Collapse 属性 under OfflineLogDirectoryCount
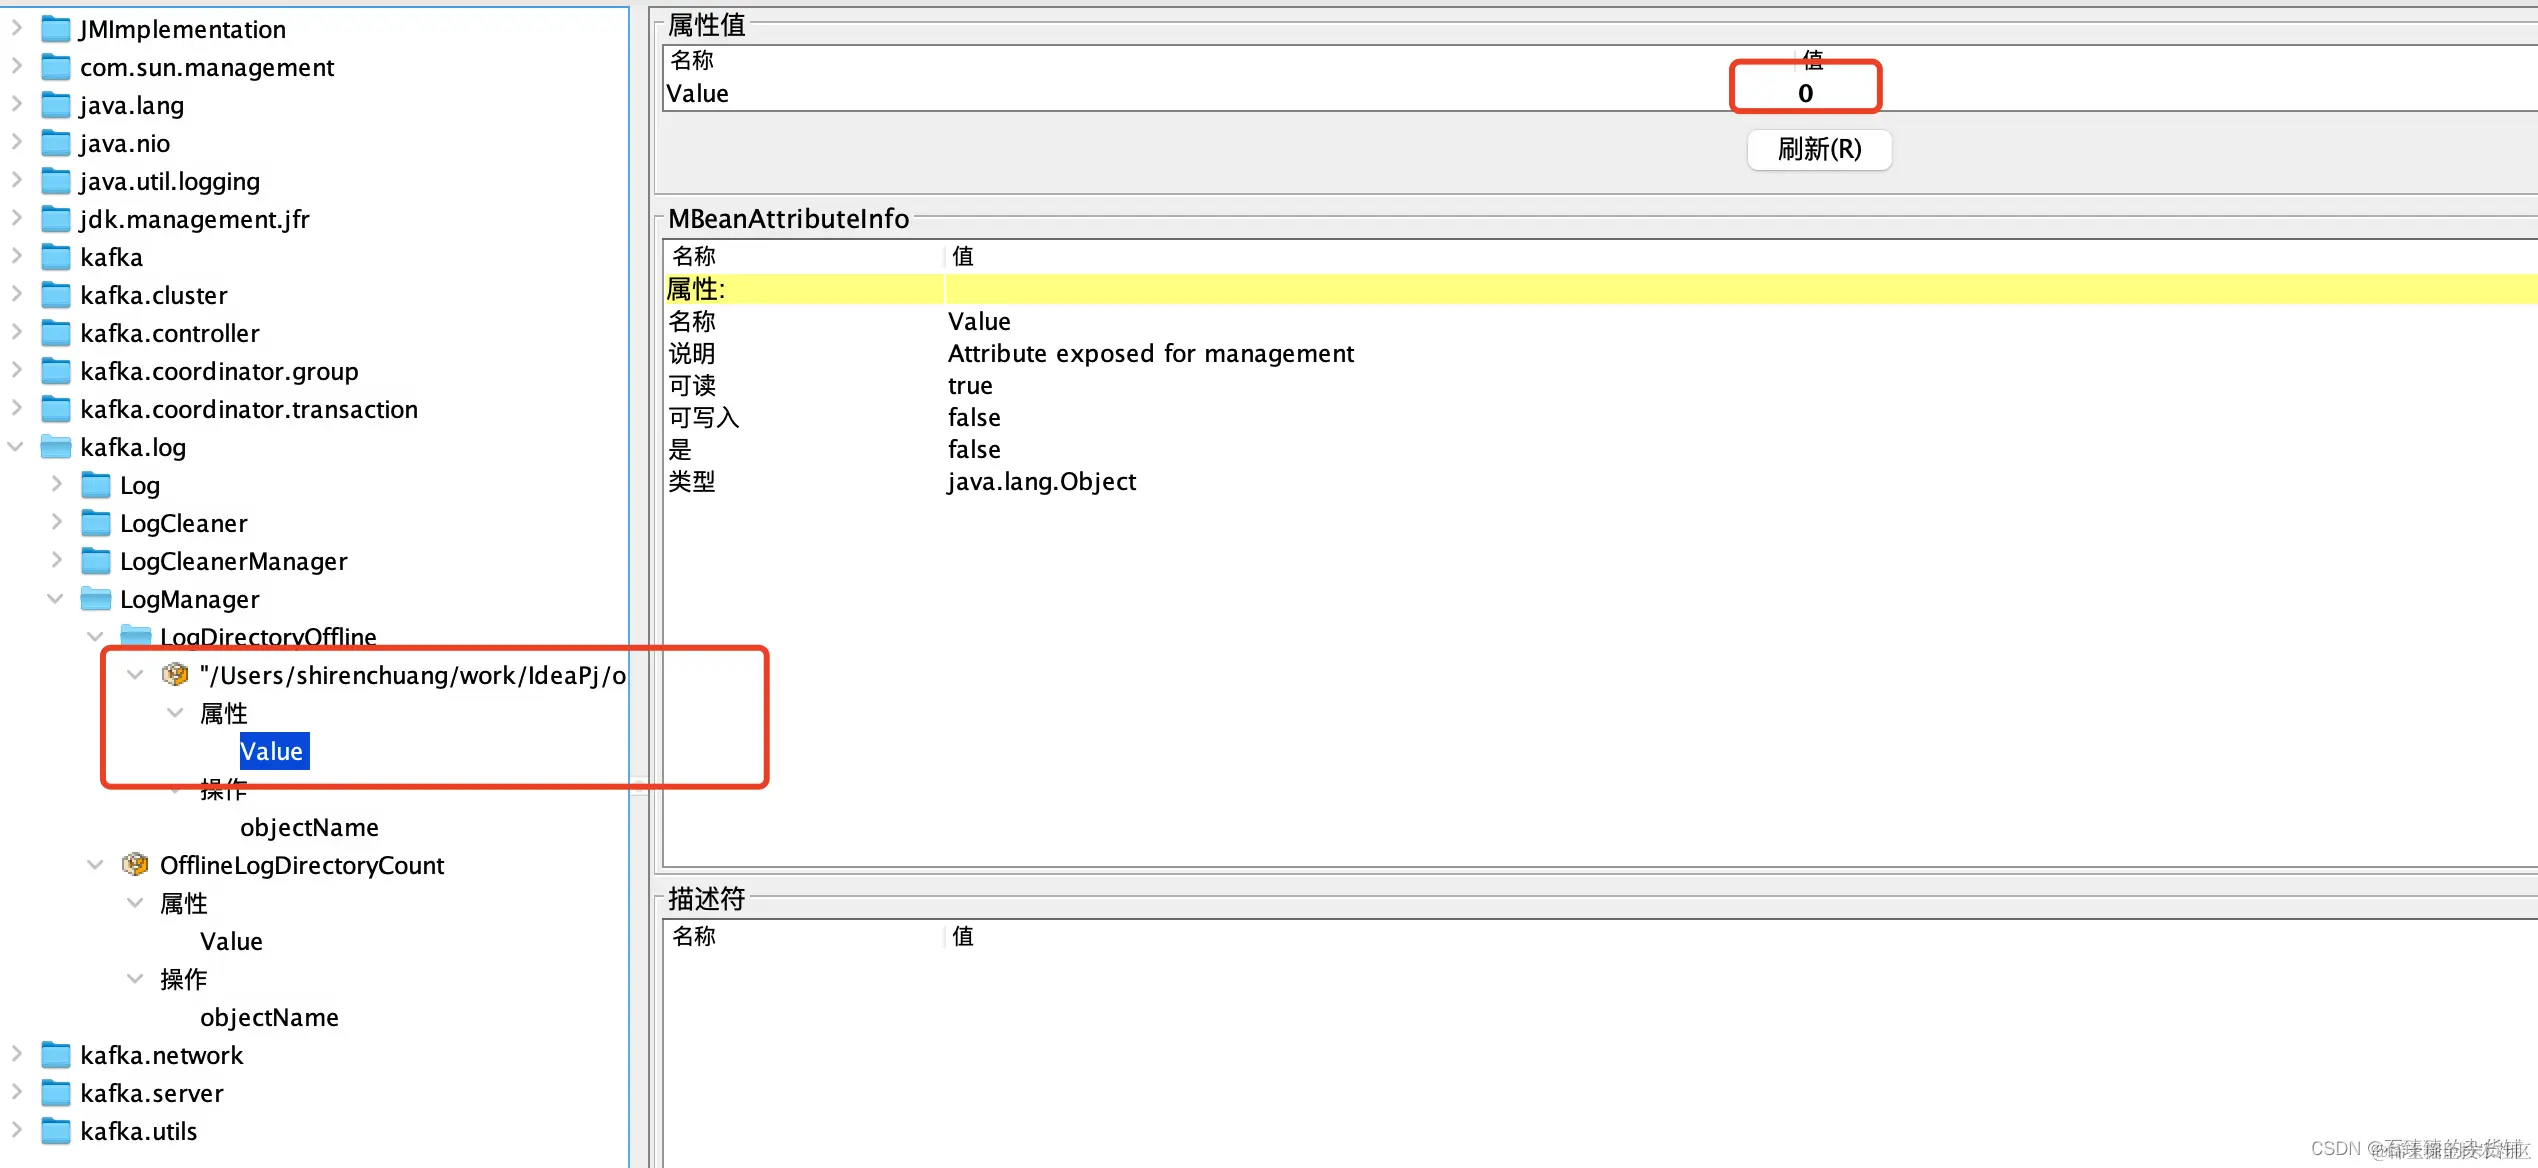 coord(135,903)
